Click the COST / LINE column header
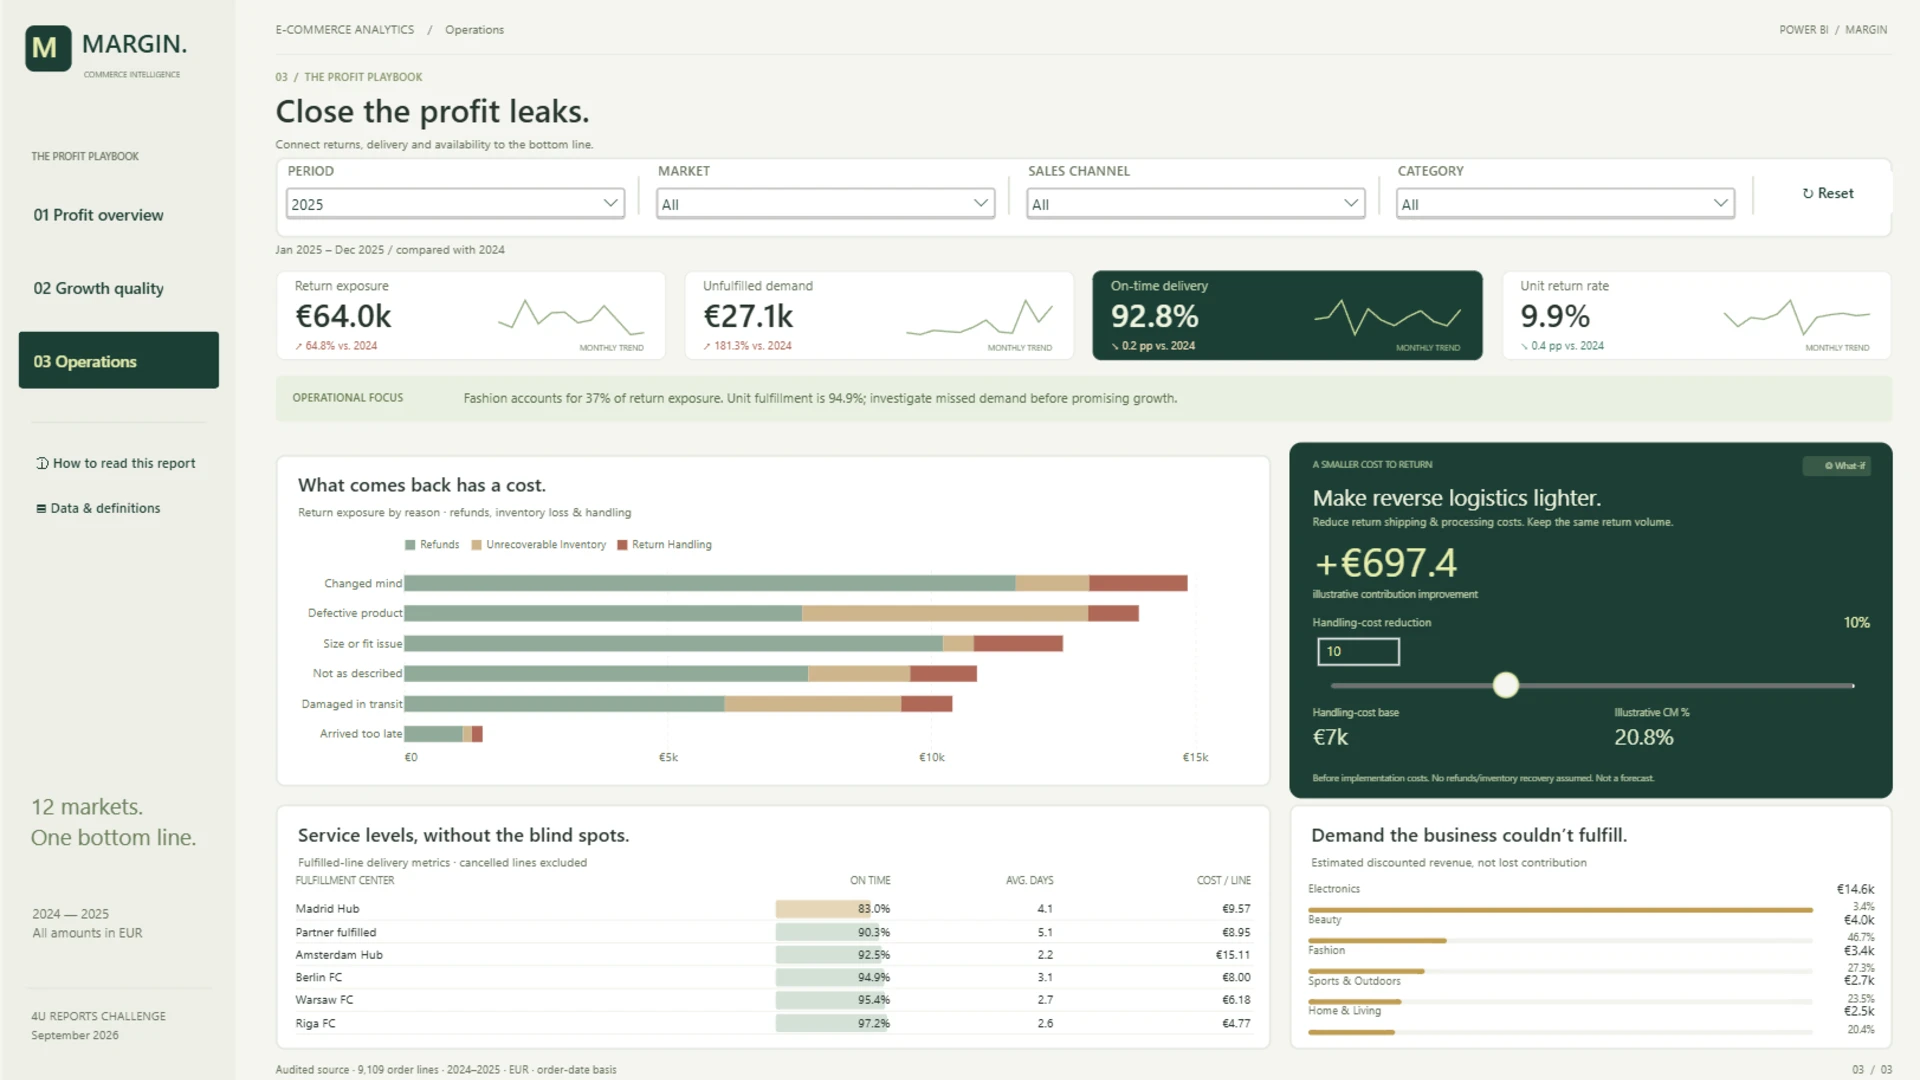 [1223, 881]
